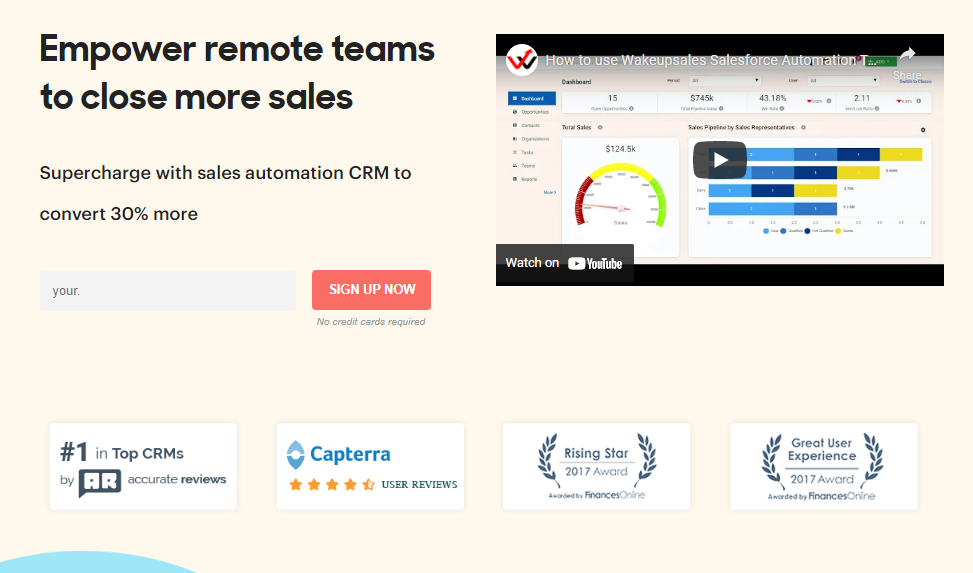973x573 pixels.
Task: Click the $124.5k total sales gauge in video
Action: [621, 194]
